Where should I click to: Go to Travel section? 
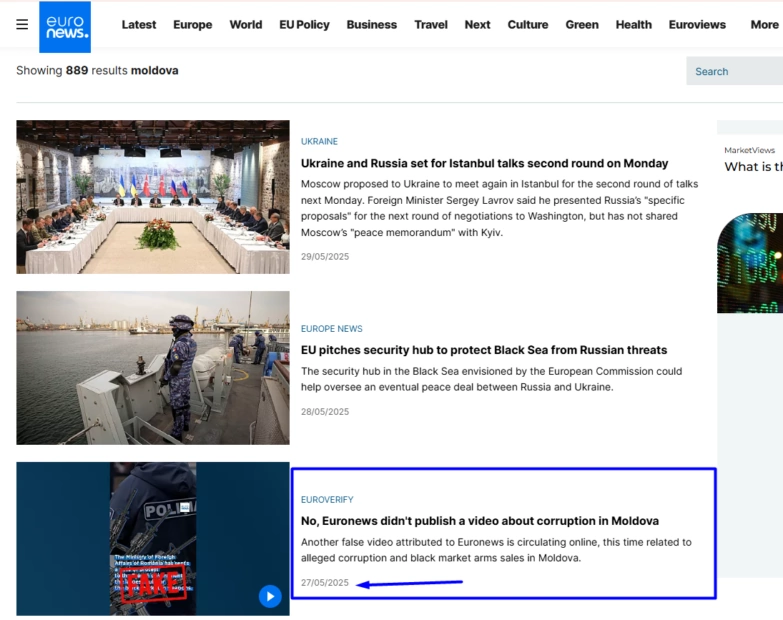(x=431, y=24)
